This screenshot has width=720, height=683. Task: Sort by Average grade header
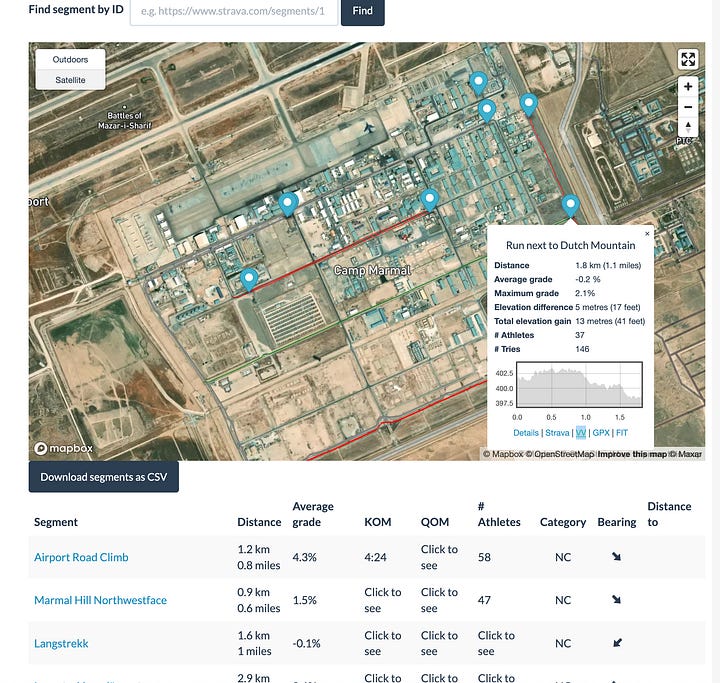coord(313,514)
